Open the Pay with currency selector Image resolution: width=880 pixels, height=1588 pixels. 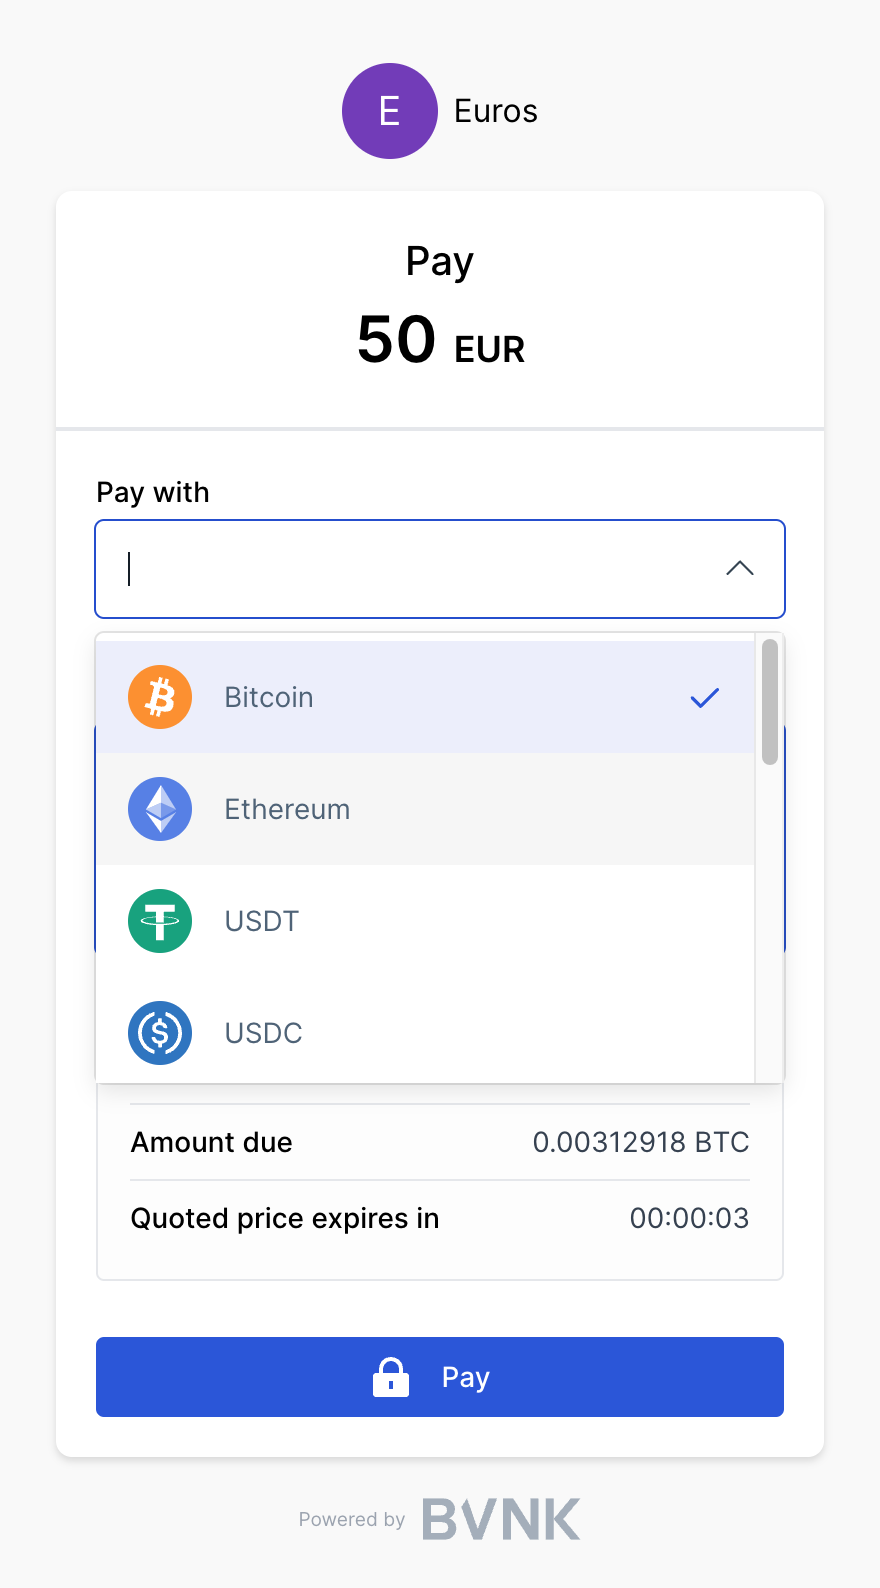[440, 568]
